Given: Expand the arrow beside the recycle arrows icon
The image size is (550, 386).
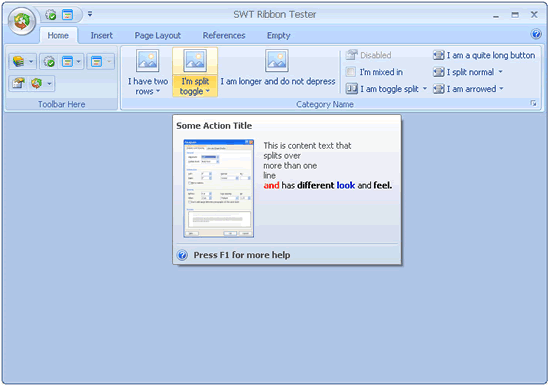Looking at the screenshot, I should pyautogui.click(x=49, y=84).
